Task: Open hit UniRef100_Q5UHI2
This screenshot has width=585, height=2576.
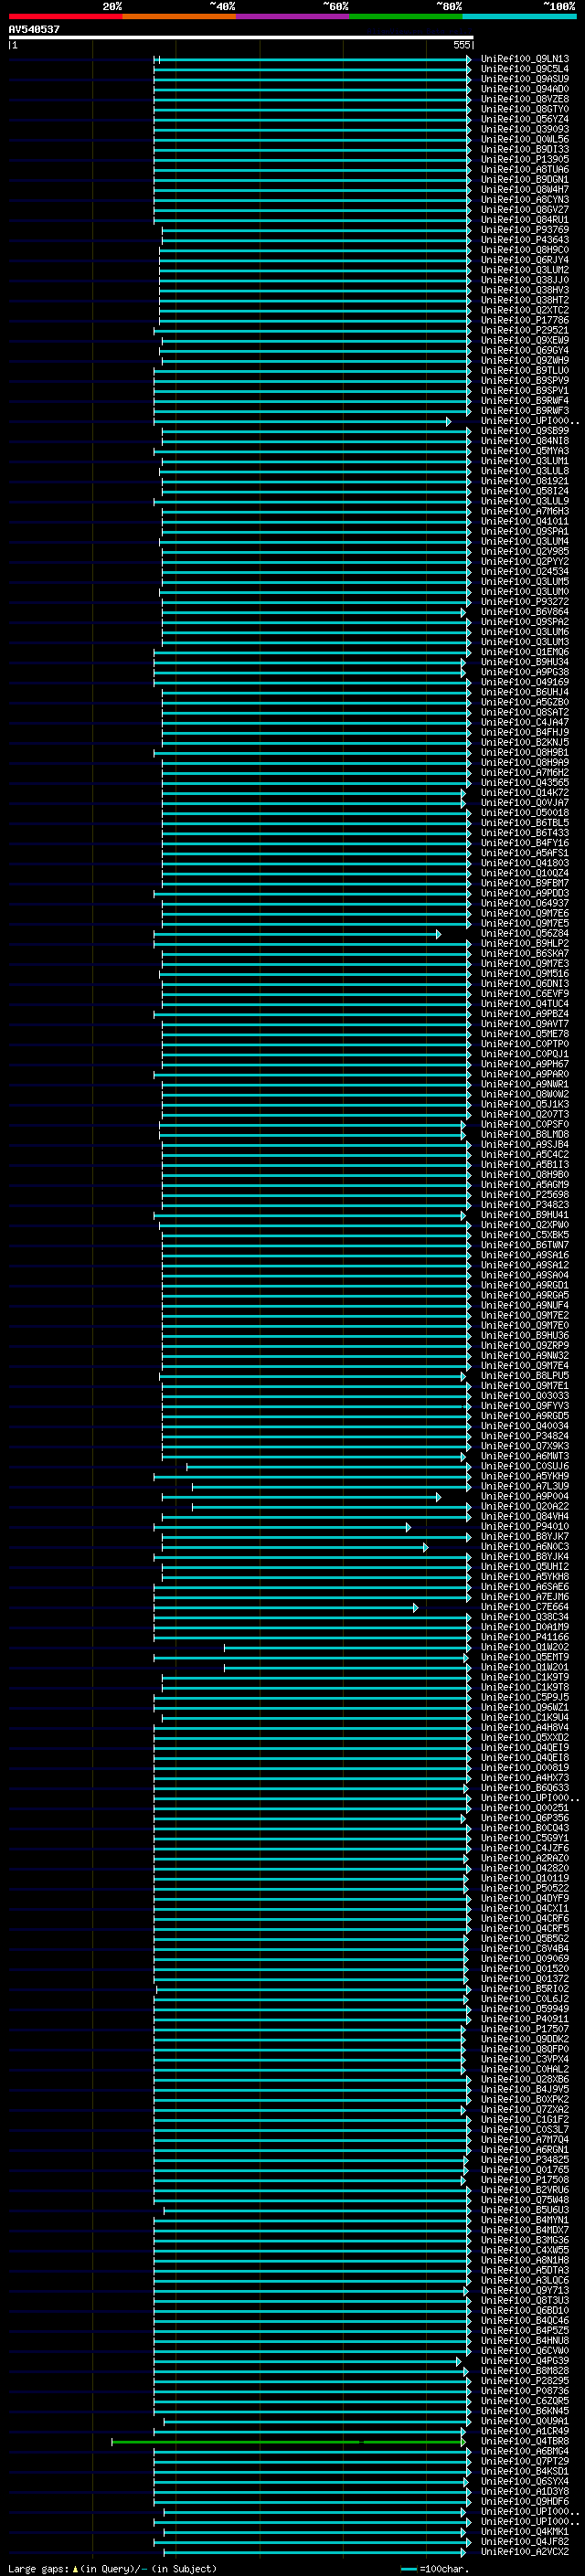Action: tap(525, 1567)
